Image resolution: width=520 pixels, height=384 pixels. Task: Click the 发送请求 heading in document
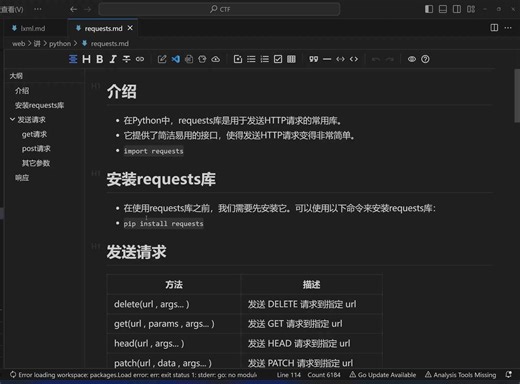click(136, 252)
